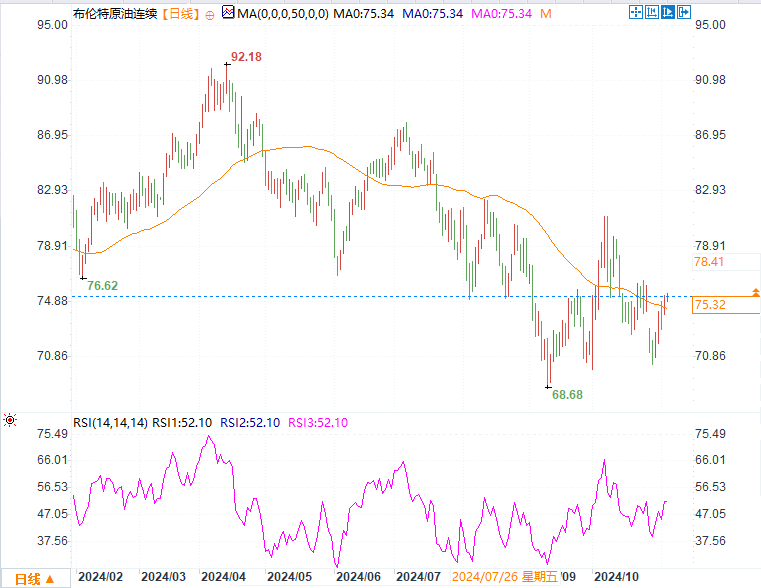This screenshot has width=761, height=588.
Task: Click the orange price alert marker icon
Action: pos(756,293)
